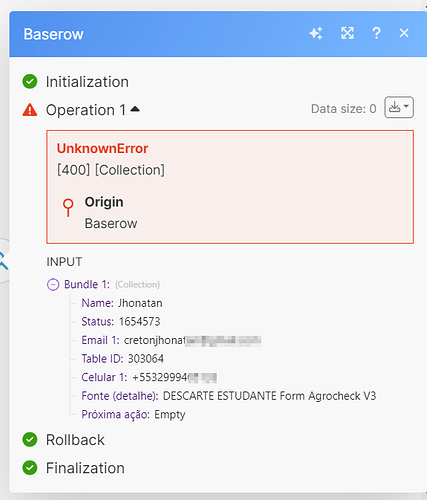Click the Initialization green check icon
The image size is (427, 500).
(x=30, y=82)
